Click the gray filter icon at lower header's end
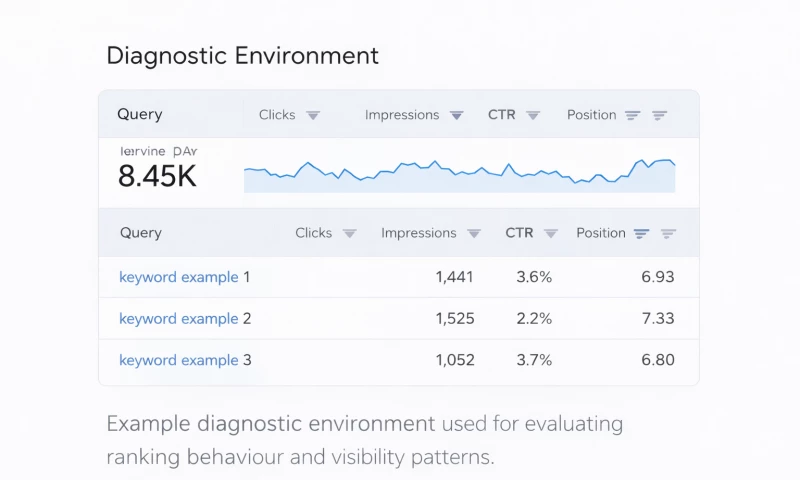The width and height of the screenshot is (800, 480). (669, 233)
